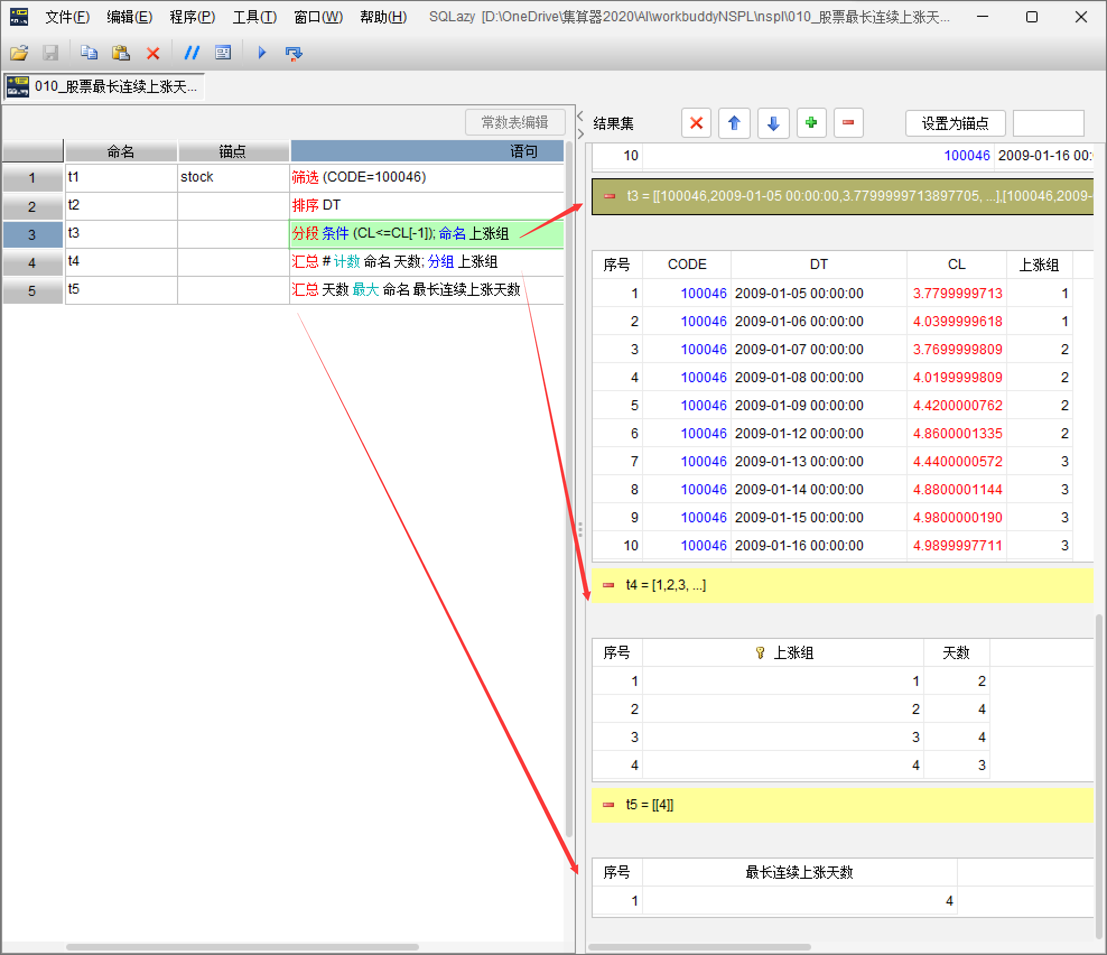
Task: Click the 设置为锚点 button
Action: (955, 124)
